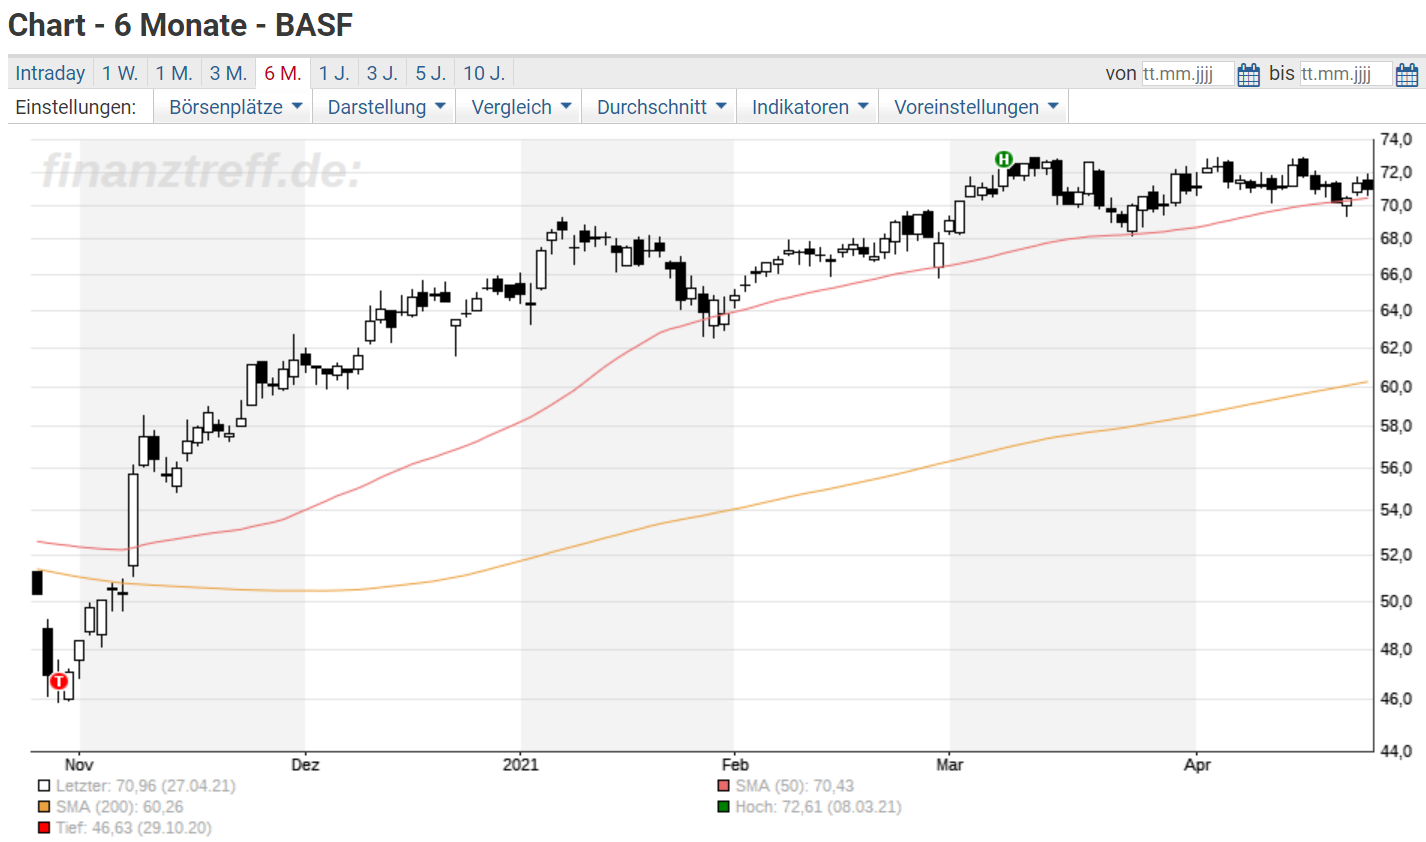
Task: Click legend text 'SMA (200): 60,26'
Action: (x=120, y=807)
